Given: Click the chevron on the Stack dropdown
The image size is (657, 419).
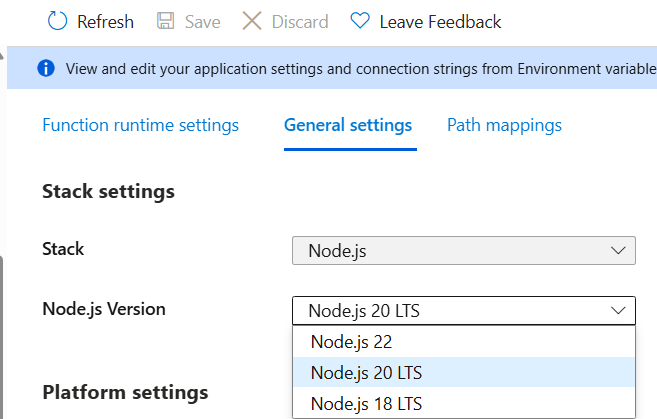Looking at the screenshot, I should (x=616, y=251).
